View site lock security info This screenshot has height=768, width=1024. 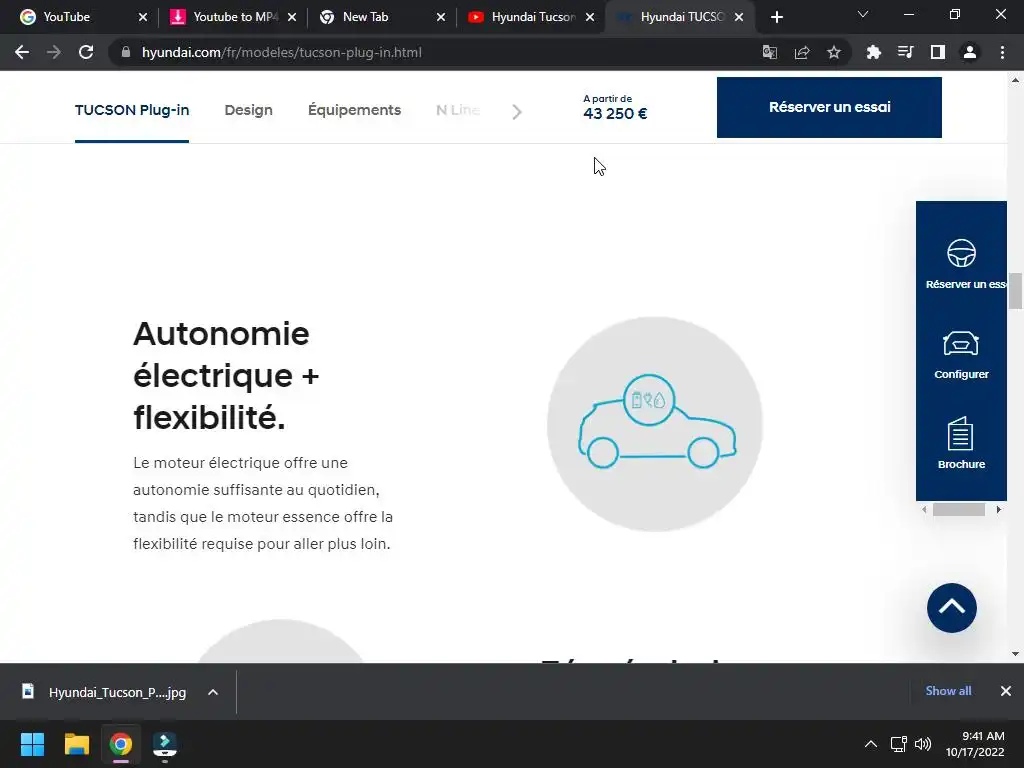click(126, 52)
